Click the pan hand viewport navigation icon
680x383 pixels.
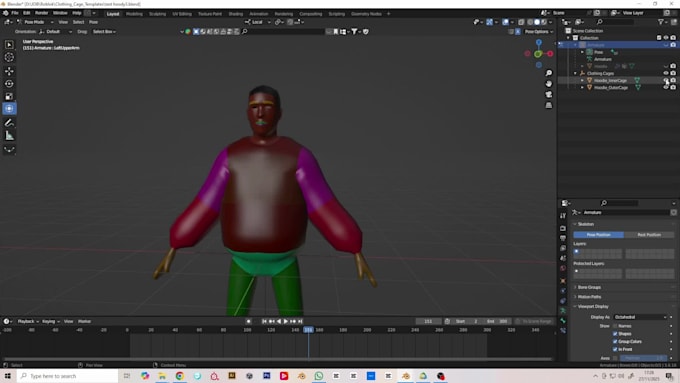[x=549, y=84]
